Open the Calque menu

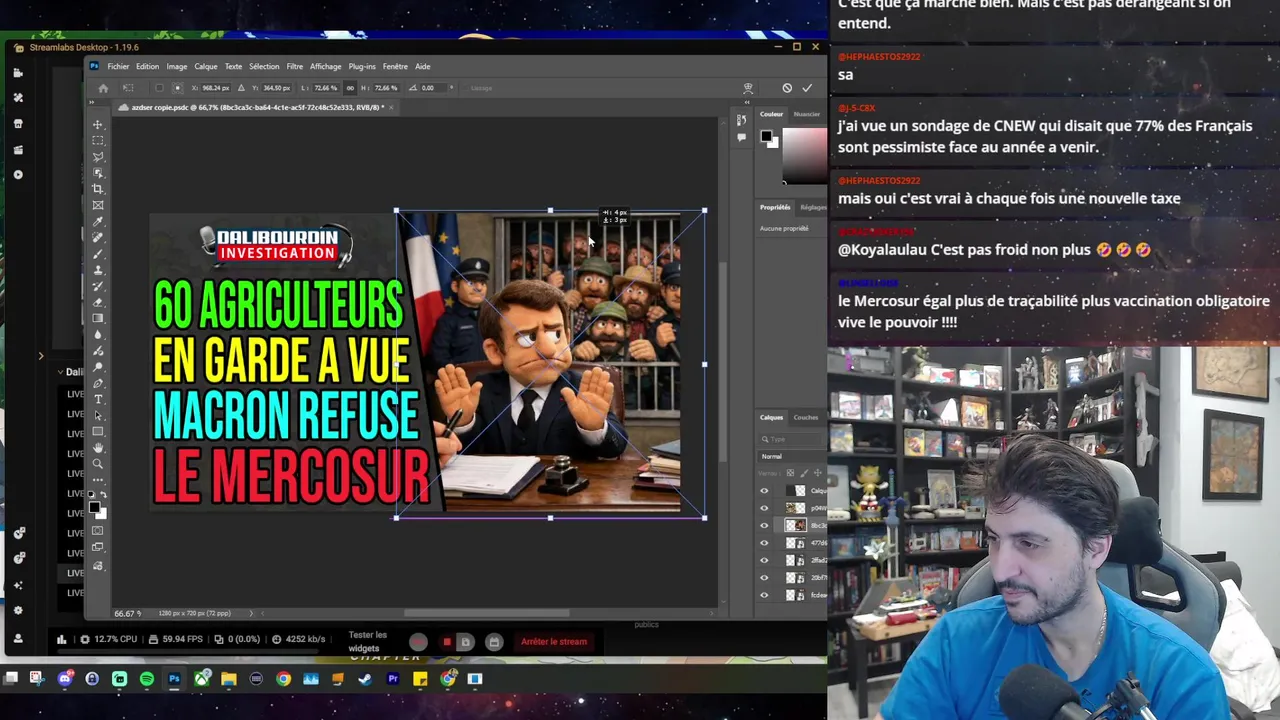[x=206, y=66]
